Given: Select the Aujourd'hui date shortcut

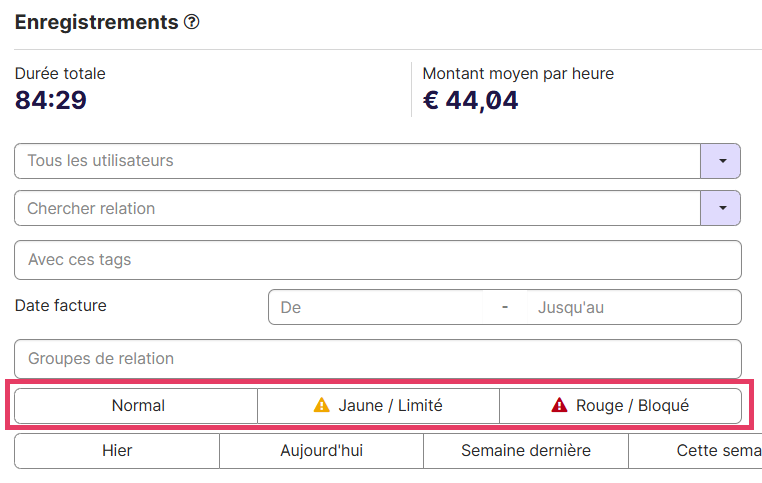Looking at the screenshot, I should click(321, 451).
